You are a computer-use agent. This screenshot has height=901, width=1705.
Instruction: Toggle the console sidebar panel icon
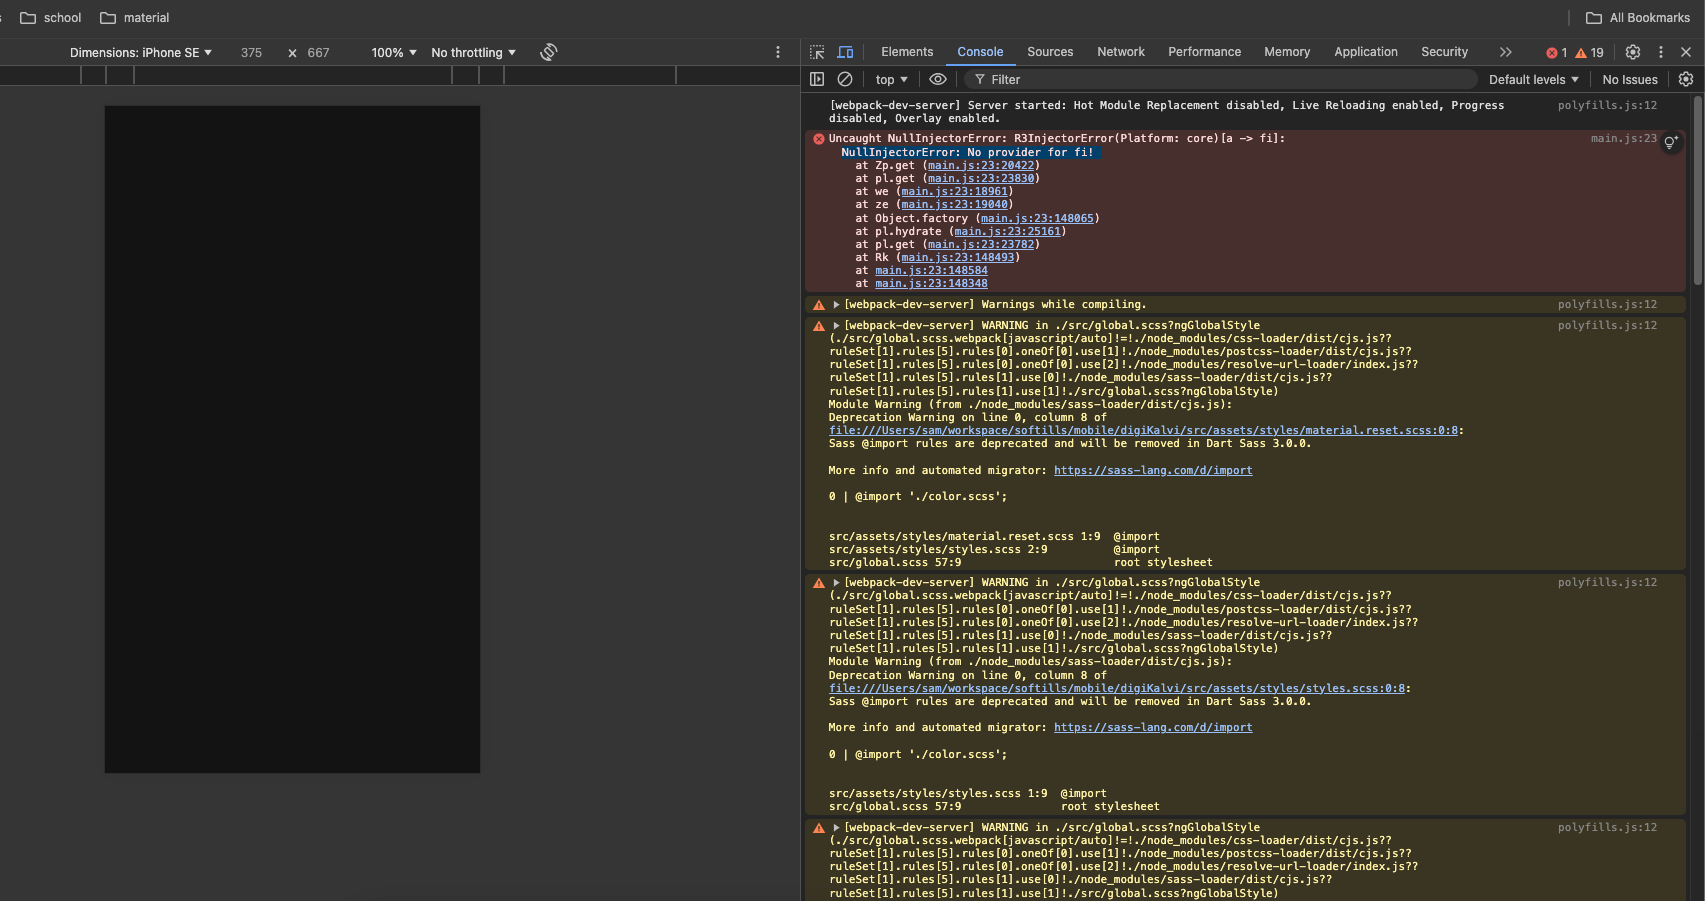click(817, 79)
